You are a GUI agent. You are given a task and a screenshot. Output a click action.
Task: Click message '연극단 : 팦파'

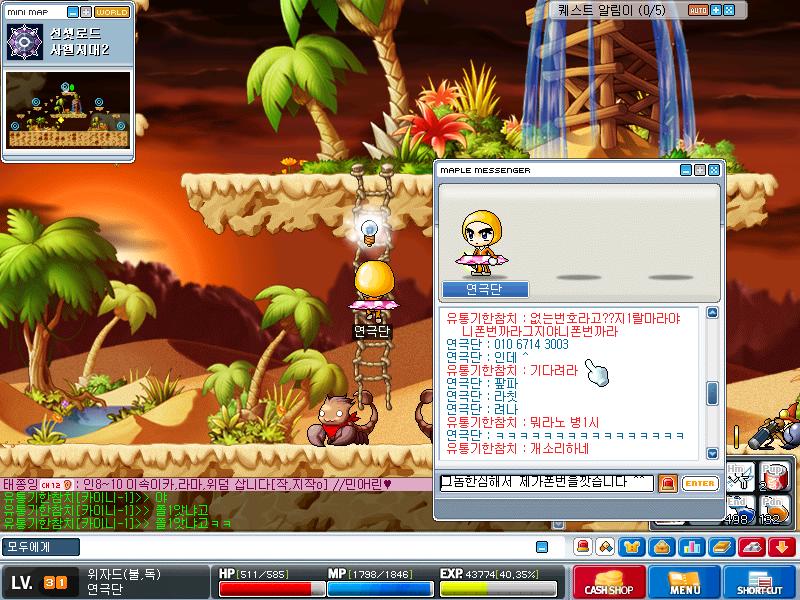pyautogui.click(x=482, y=383)
